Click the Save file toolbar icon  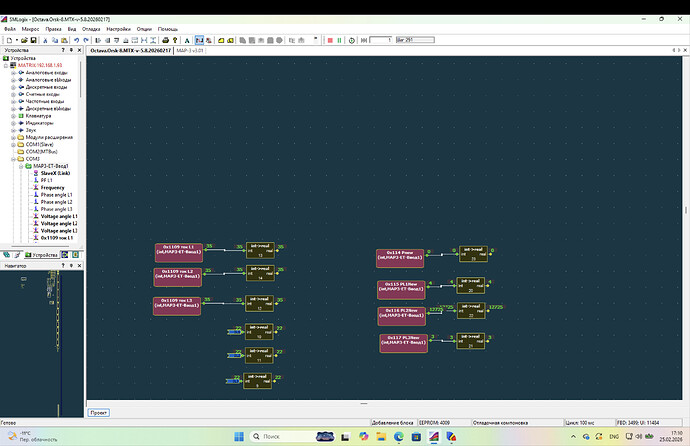coord(33,40)
